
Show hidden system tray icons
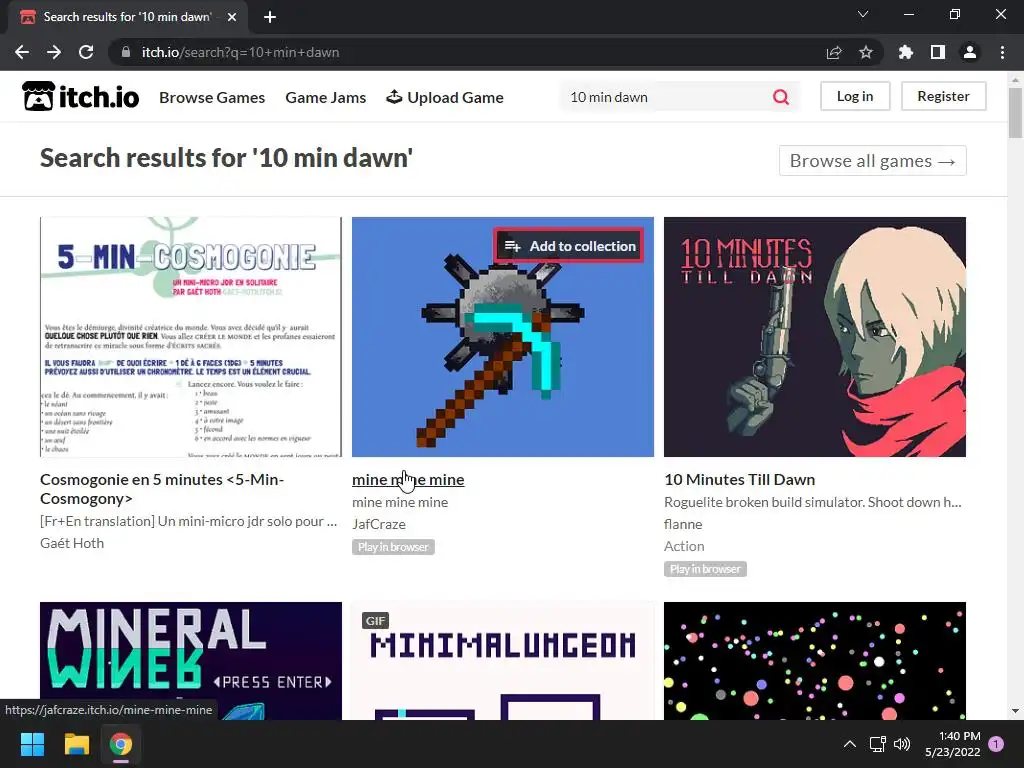pyautogui.click(x=850, y=744)
